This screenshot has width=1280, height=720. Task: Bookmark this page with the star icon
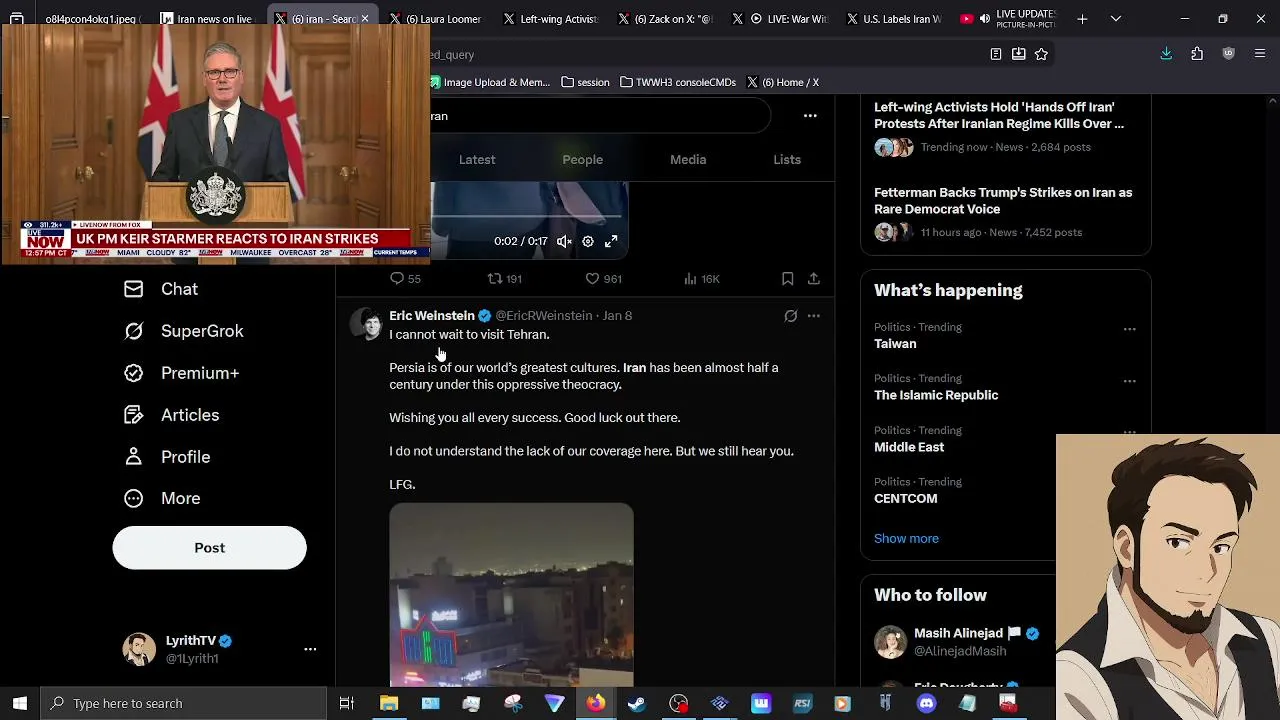(x=1041, y=54)
